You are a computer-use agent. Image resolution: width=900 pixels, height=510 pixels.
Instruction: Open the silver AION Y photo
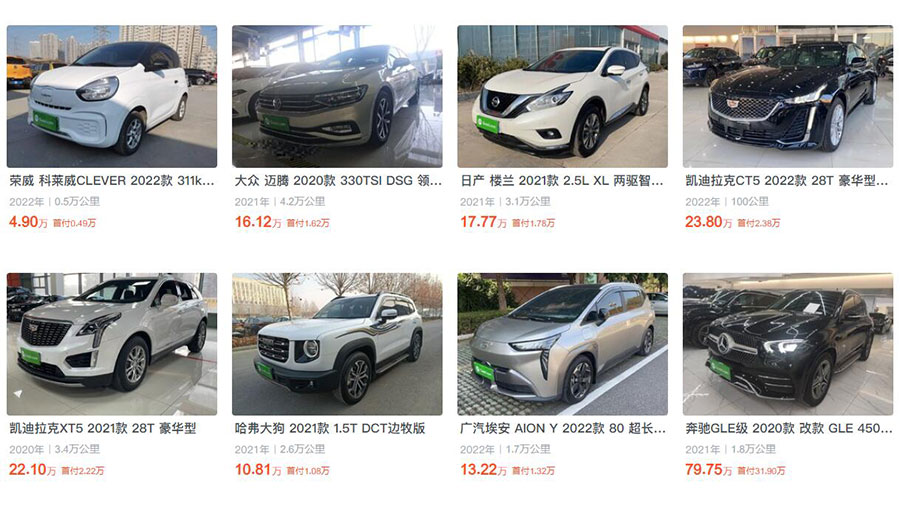click(562, 344)
